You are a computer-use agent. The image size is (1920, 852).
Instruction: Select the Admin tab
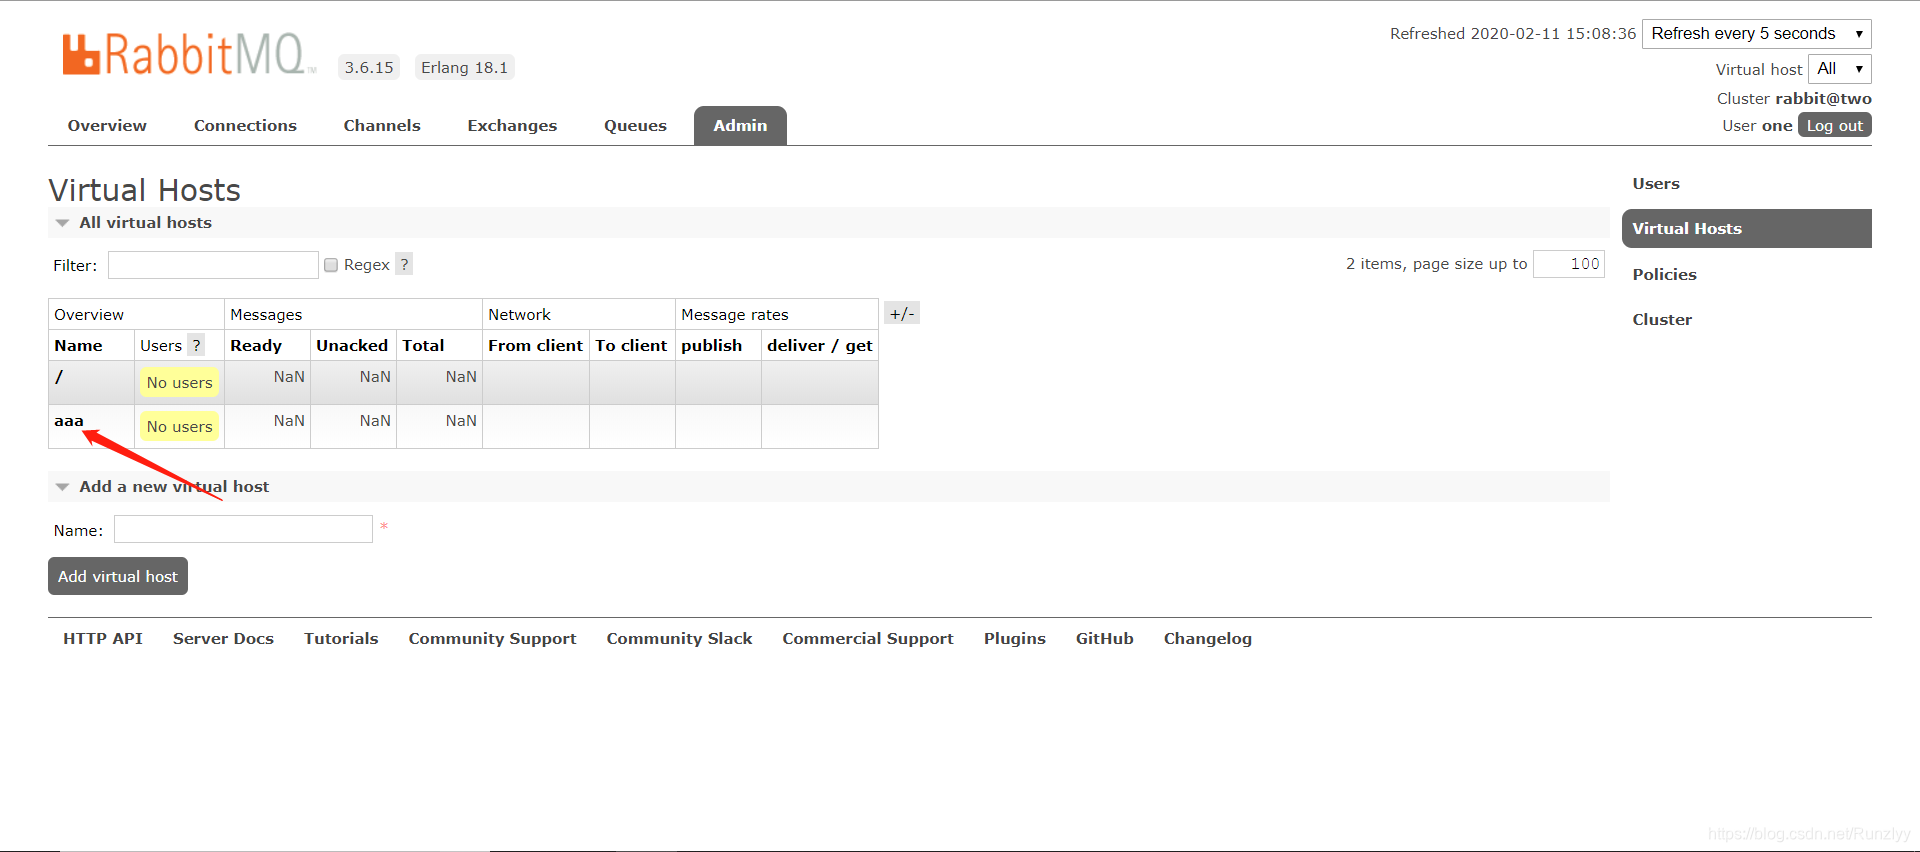tap(740, 125)
